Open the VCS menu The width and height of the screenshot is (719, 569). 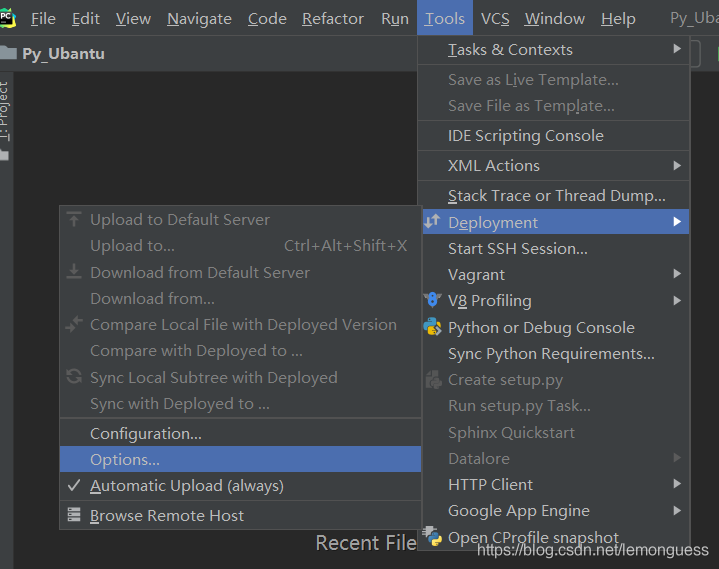click(494, 18)
